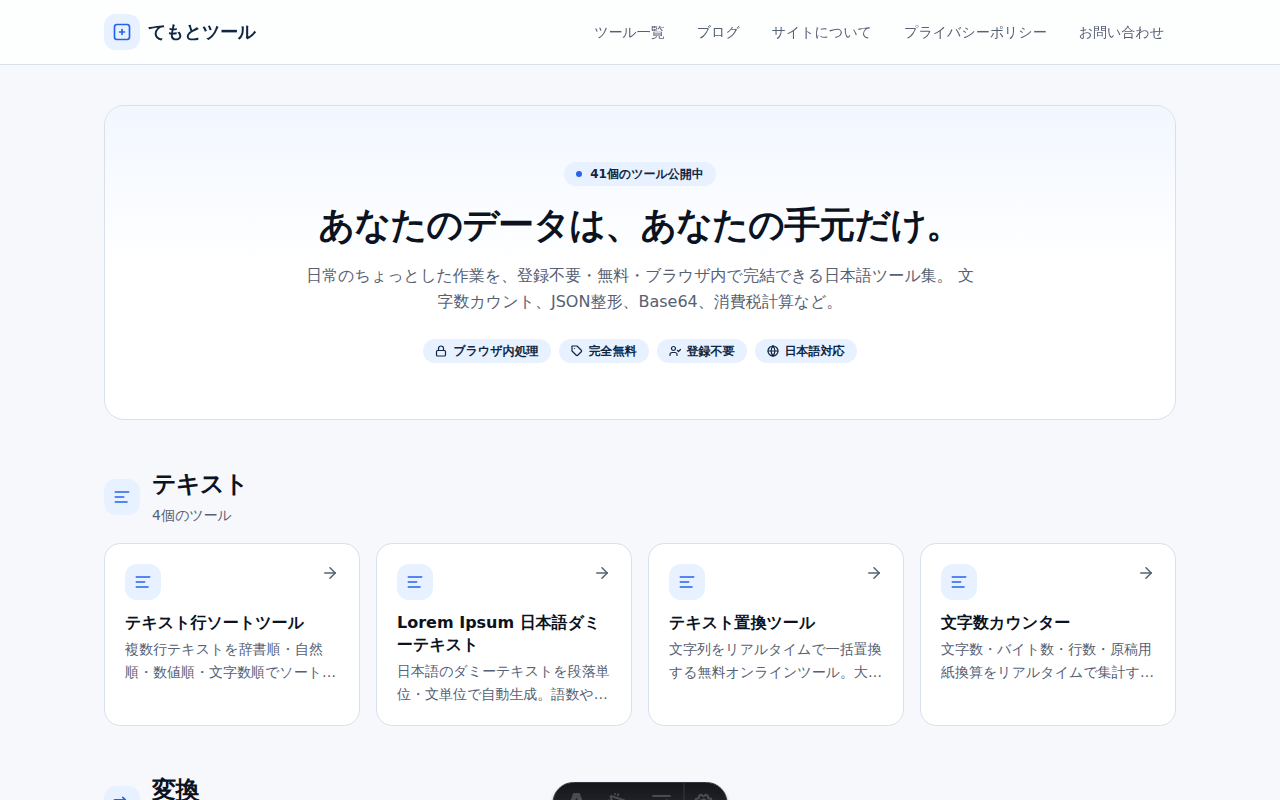Viewport: 1280px width, 800px height.
Task: Click the テキスト category heading icon
Action: pos(122,497)
